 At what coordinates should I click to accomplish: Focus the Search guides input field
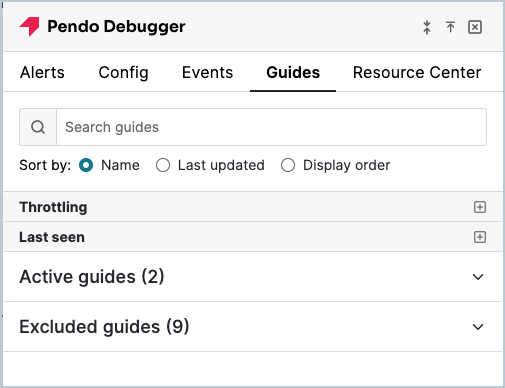pyautogui.click(x=271, y=127)
